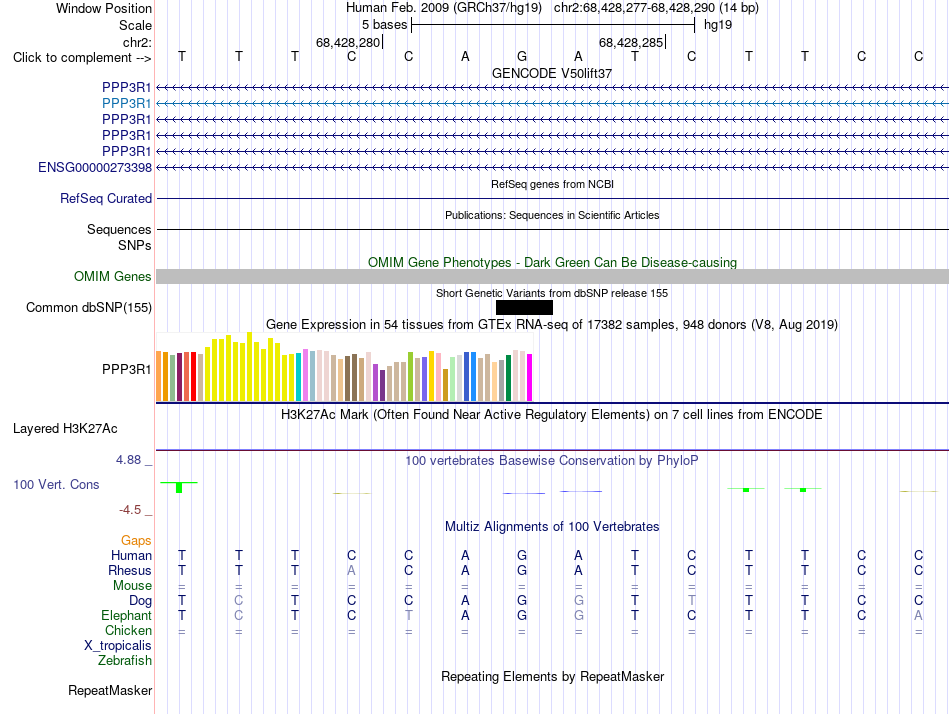The image size is (950, 714).
Task: Click the X_tropicalis alignment row label
Action: click(x=118, y=646)
